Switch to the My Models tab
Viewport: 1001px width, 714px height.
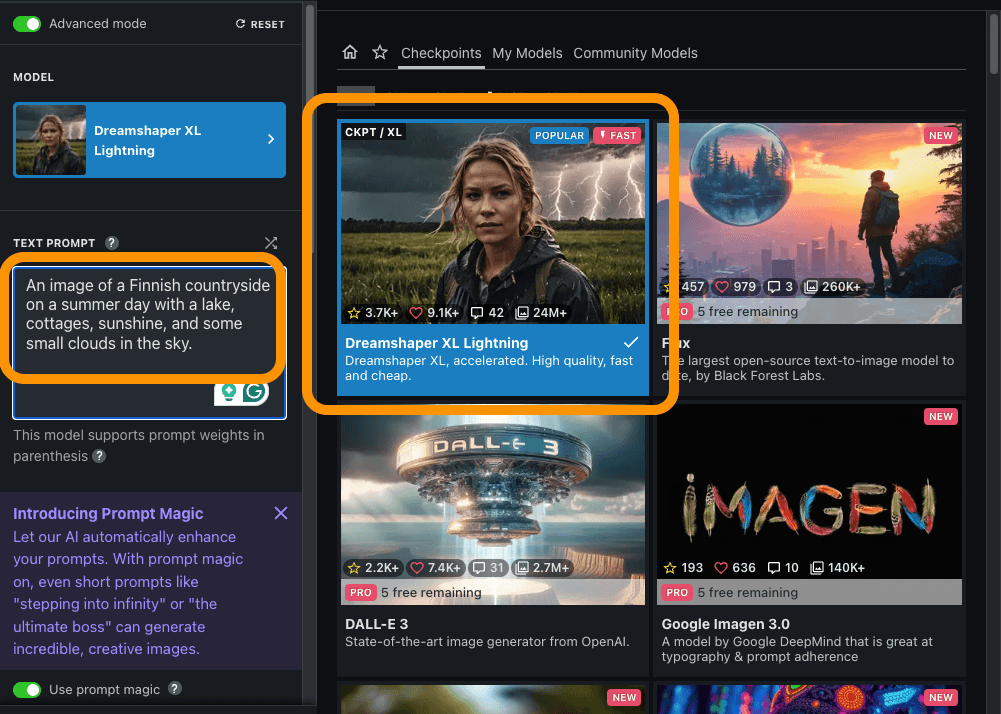[x=527, y=53]
